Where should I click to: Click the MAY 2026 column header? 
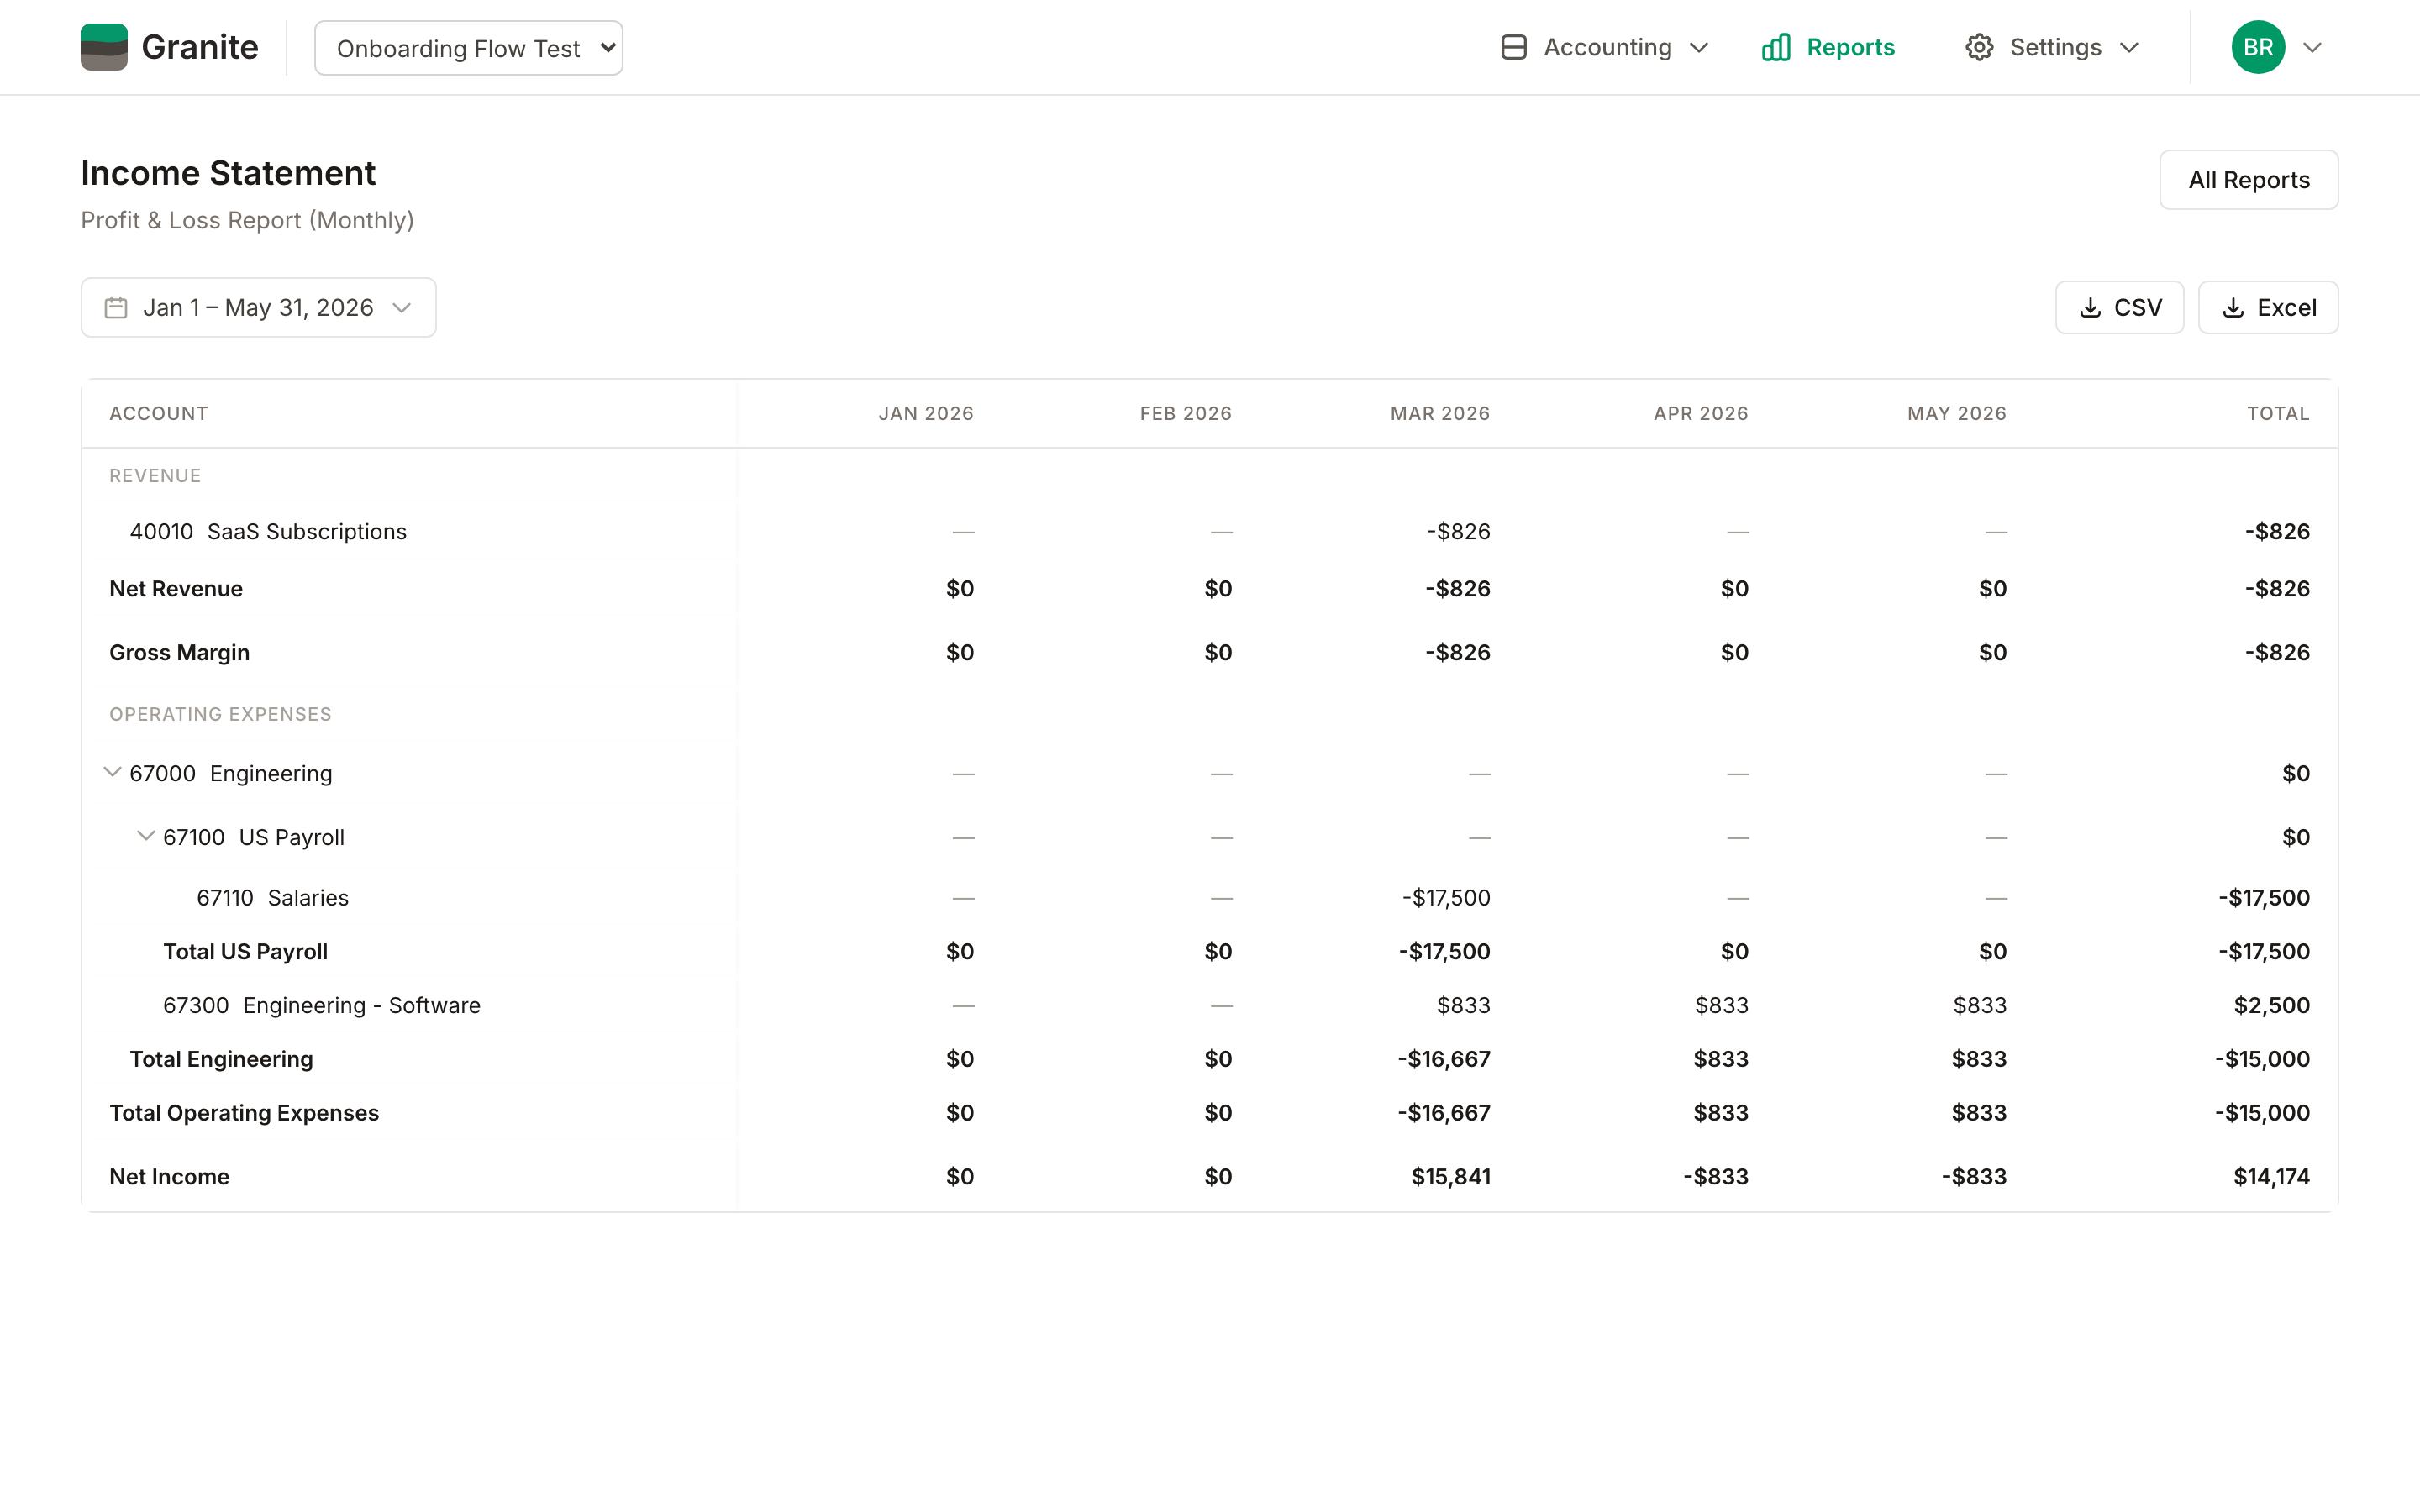[x=1957, y=414]
